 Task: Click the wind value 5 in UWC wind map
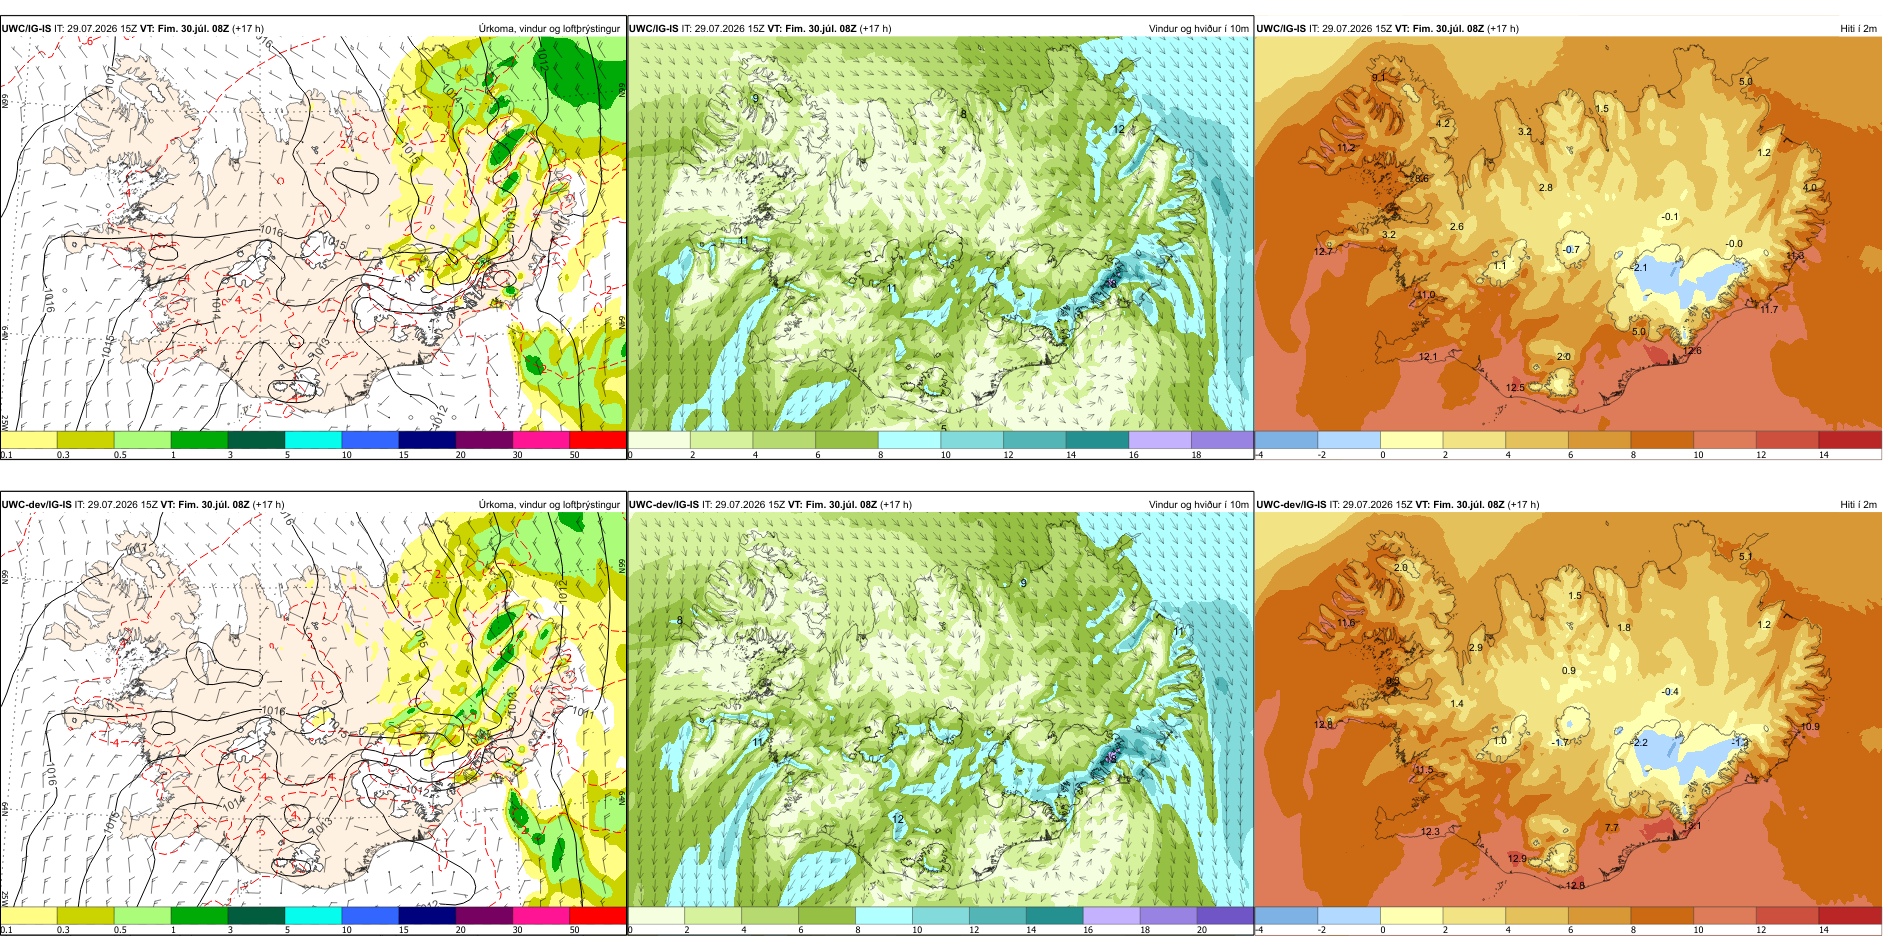(944, 428)
